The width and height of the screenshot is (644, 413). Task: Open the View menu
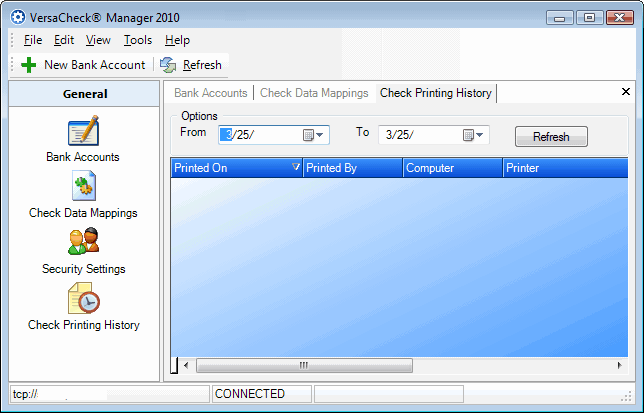(x=98, y=40)
